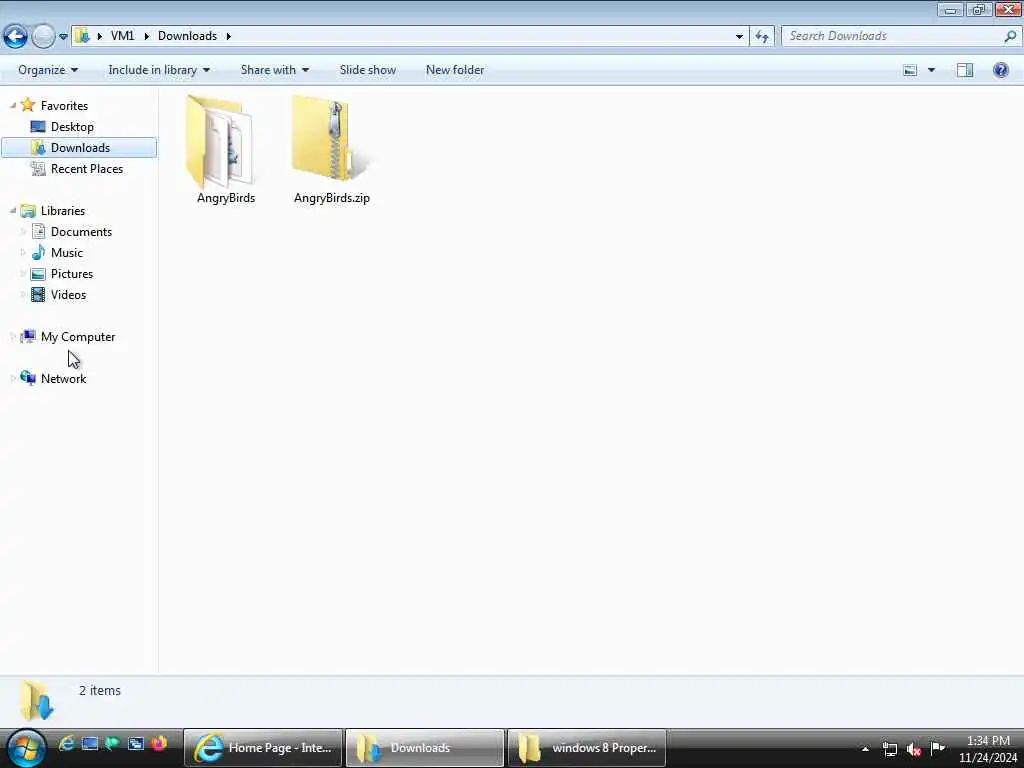This screenshot has height=768, width=1024.
Task: Open the Include in library menu
Action: pos(159,70)
